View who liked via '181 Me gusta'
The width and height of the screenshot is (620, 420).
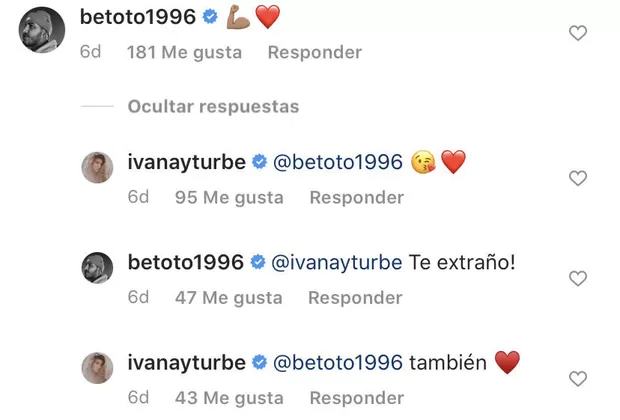(x=184, y=52)
